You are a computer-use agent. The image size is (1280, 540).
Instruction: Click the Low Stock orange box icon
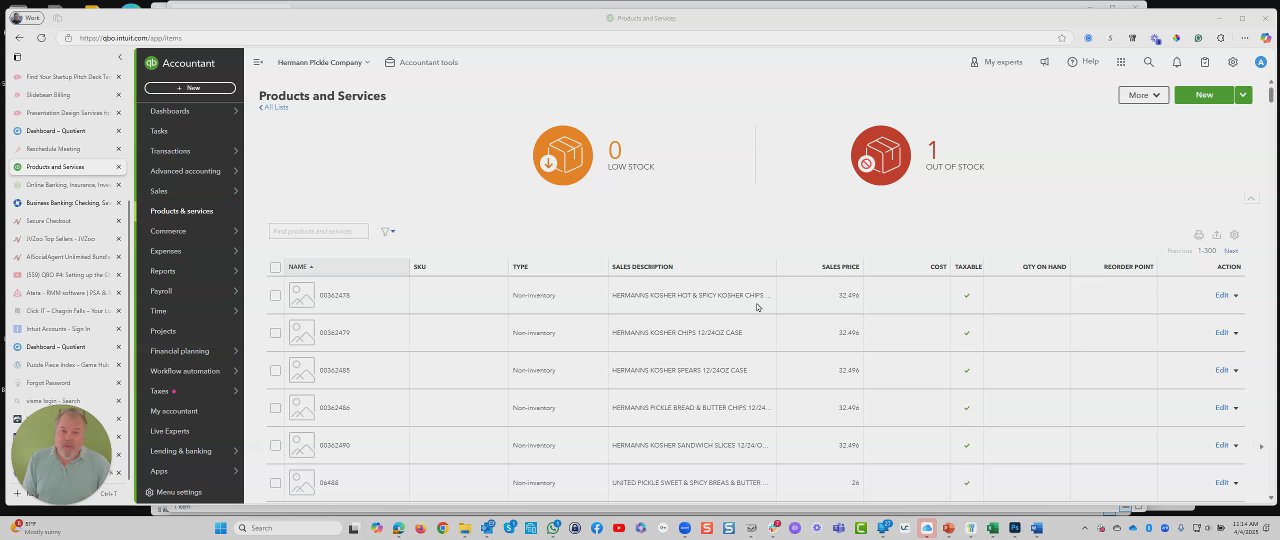[563, 155]
